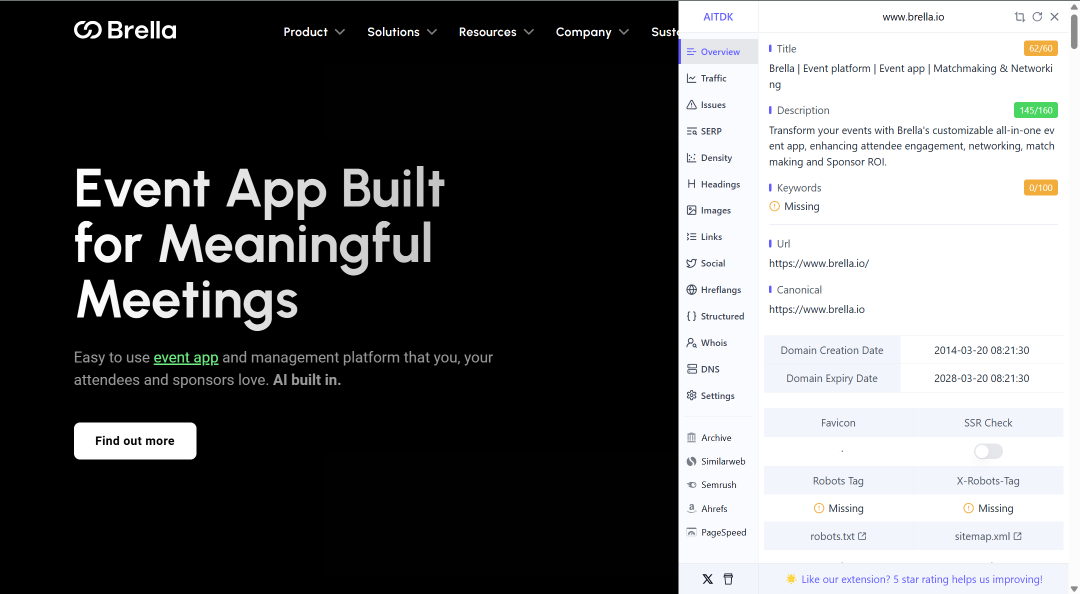Open the robots.txt link

coord(838,536)
